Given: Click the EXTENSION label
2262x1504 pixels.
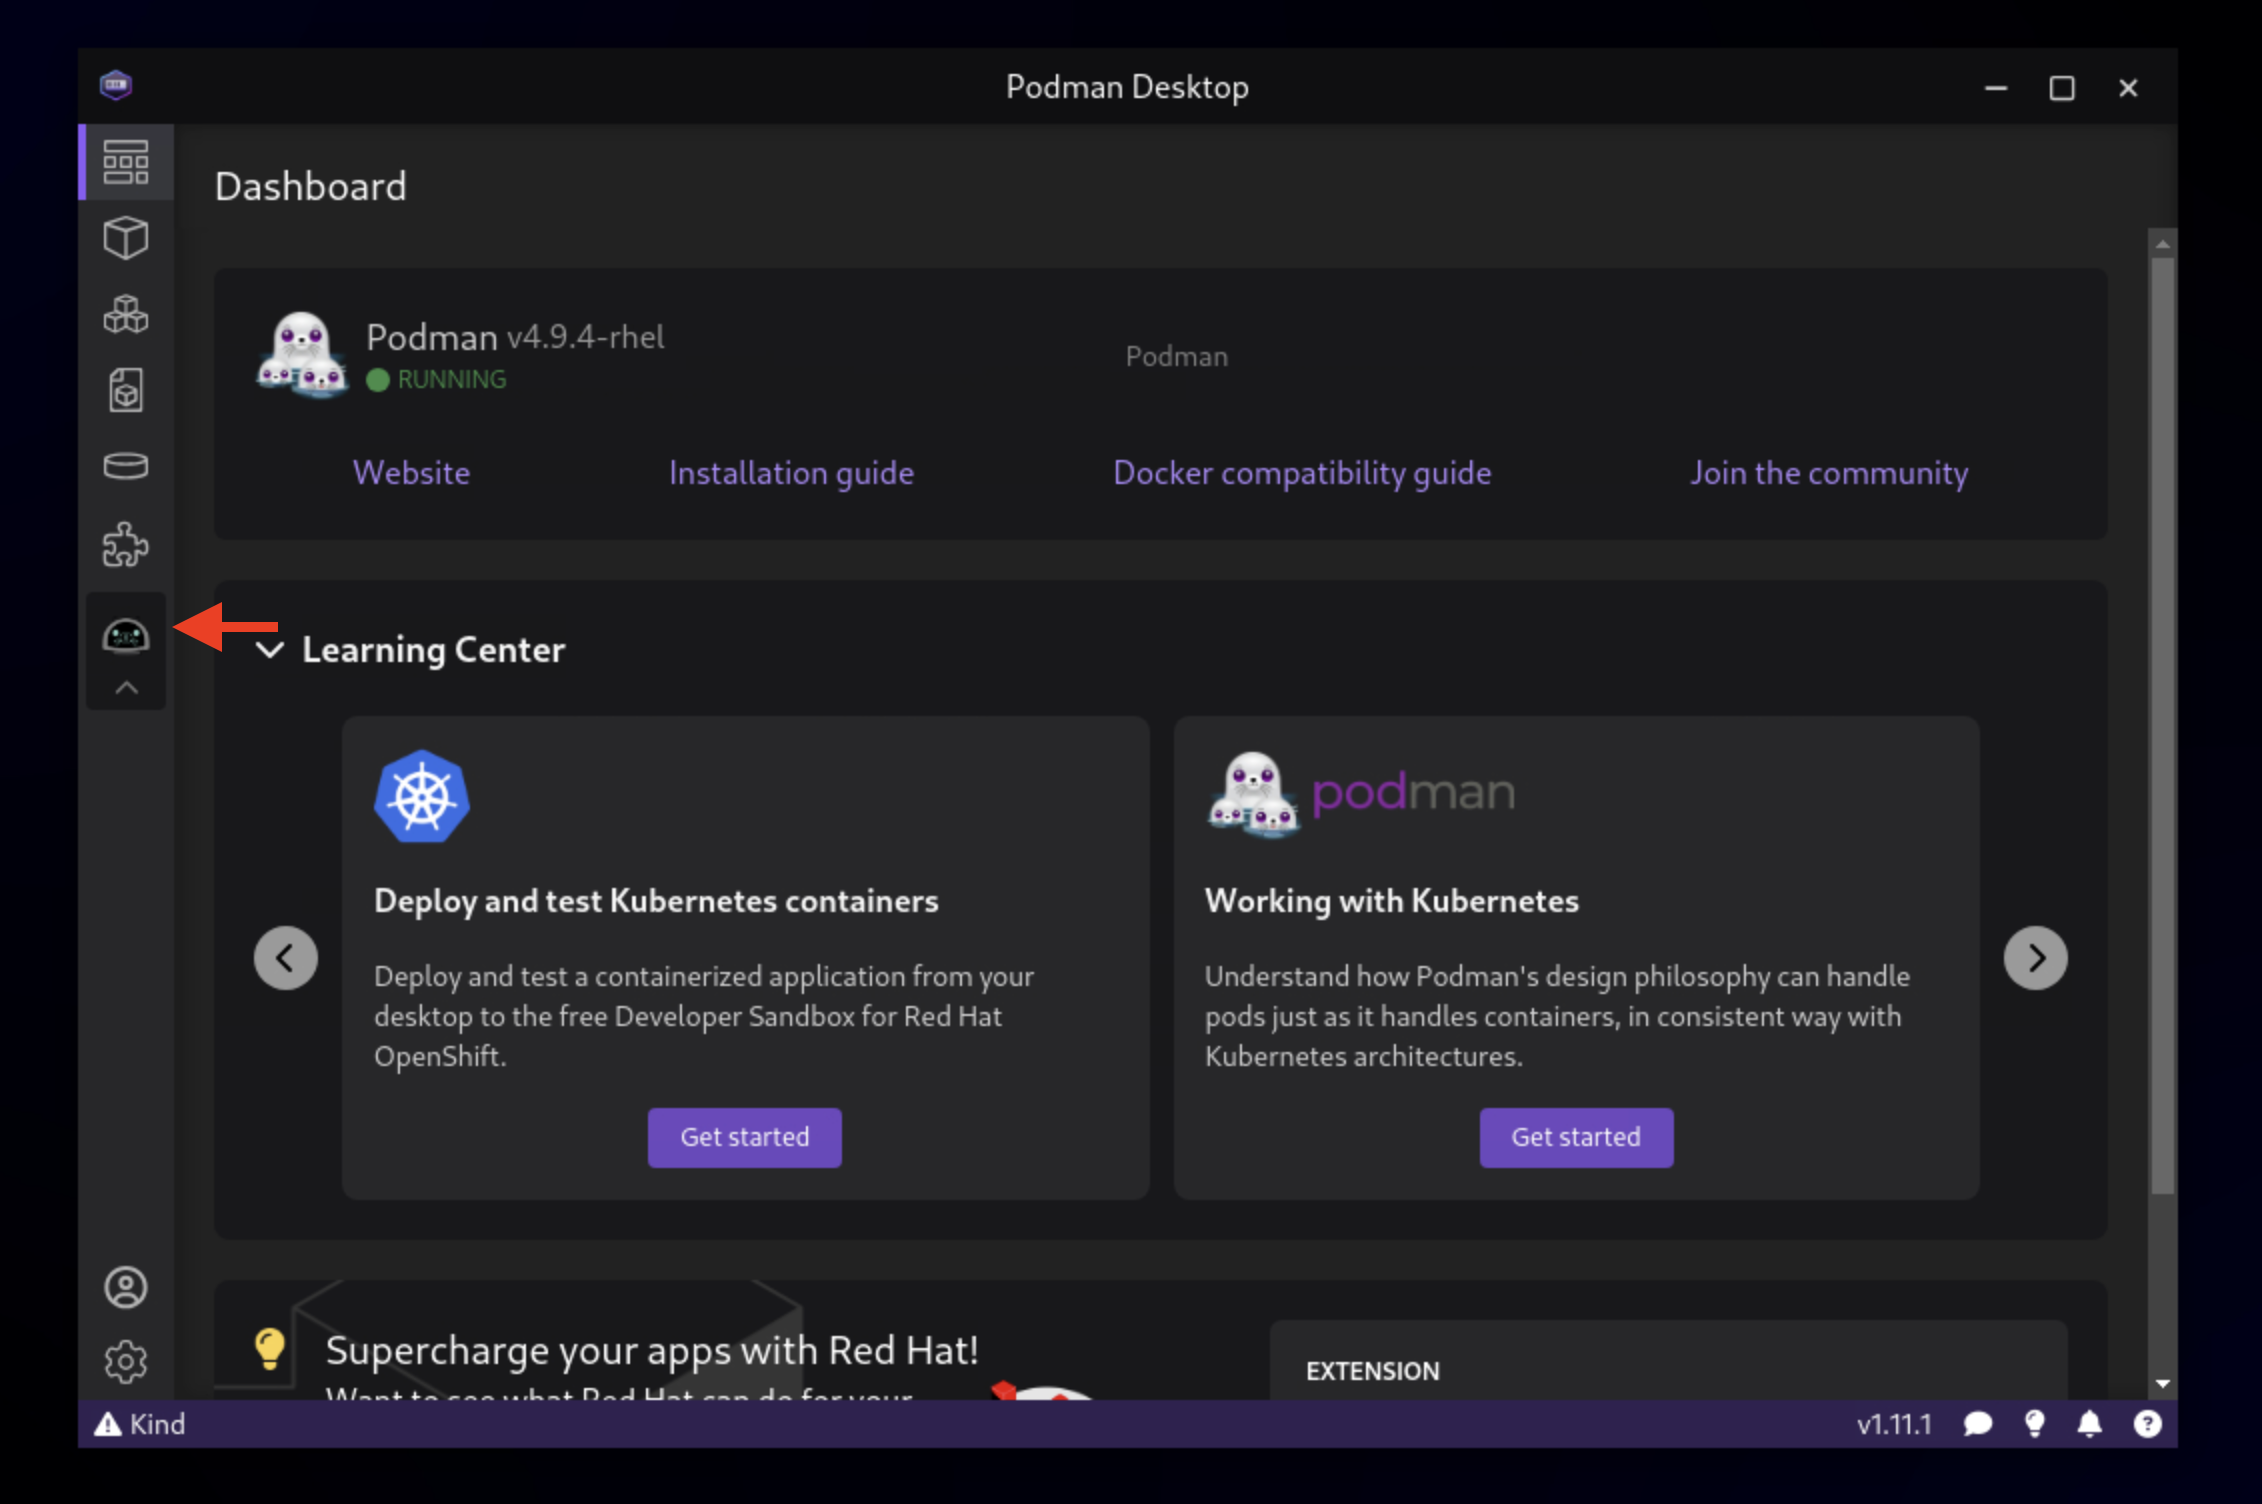Looking at the screenshot, I should pos(1373,1371).
